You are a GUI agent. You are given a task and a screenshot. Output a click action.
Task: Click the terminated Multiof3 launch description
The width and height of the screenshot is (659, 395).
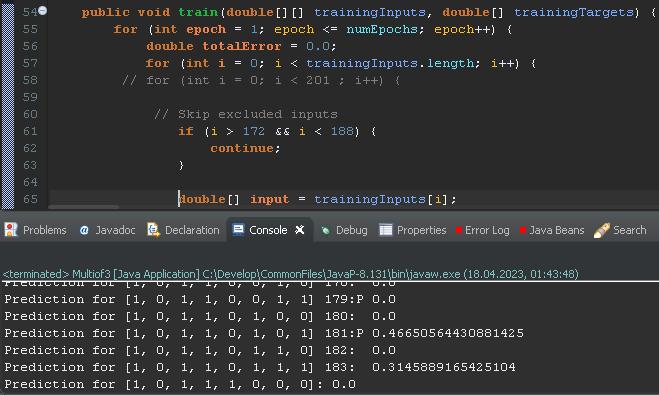pyautogui.click(x=290, y=274)
